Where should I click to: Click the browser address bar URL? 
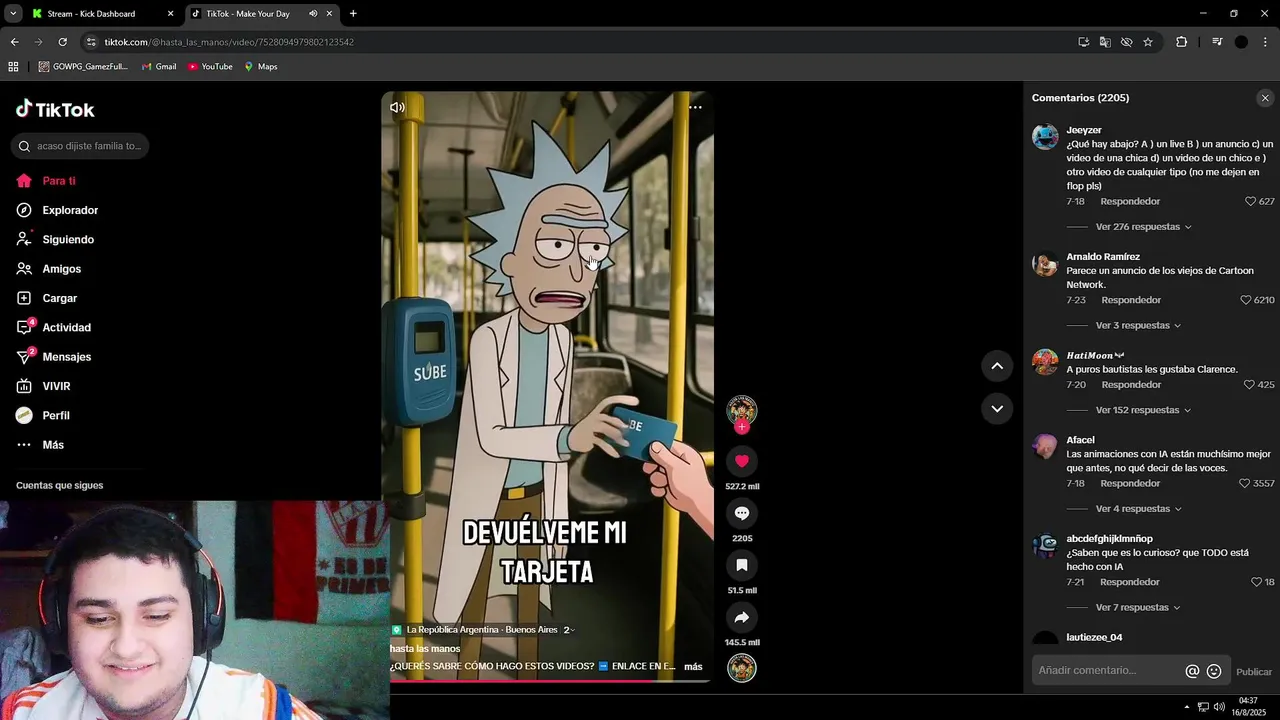(x=229, y=42)
